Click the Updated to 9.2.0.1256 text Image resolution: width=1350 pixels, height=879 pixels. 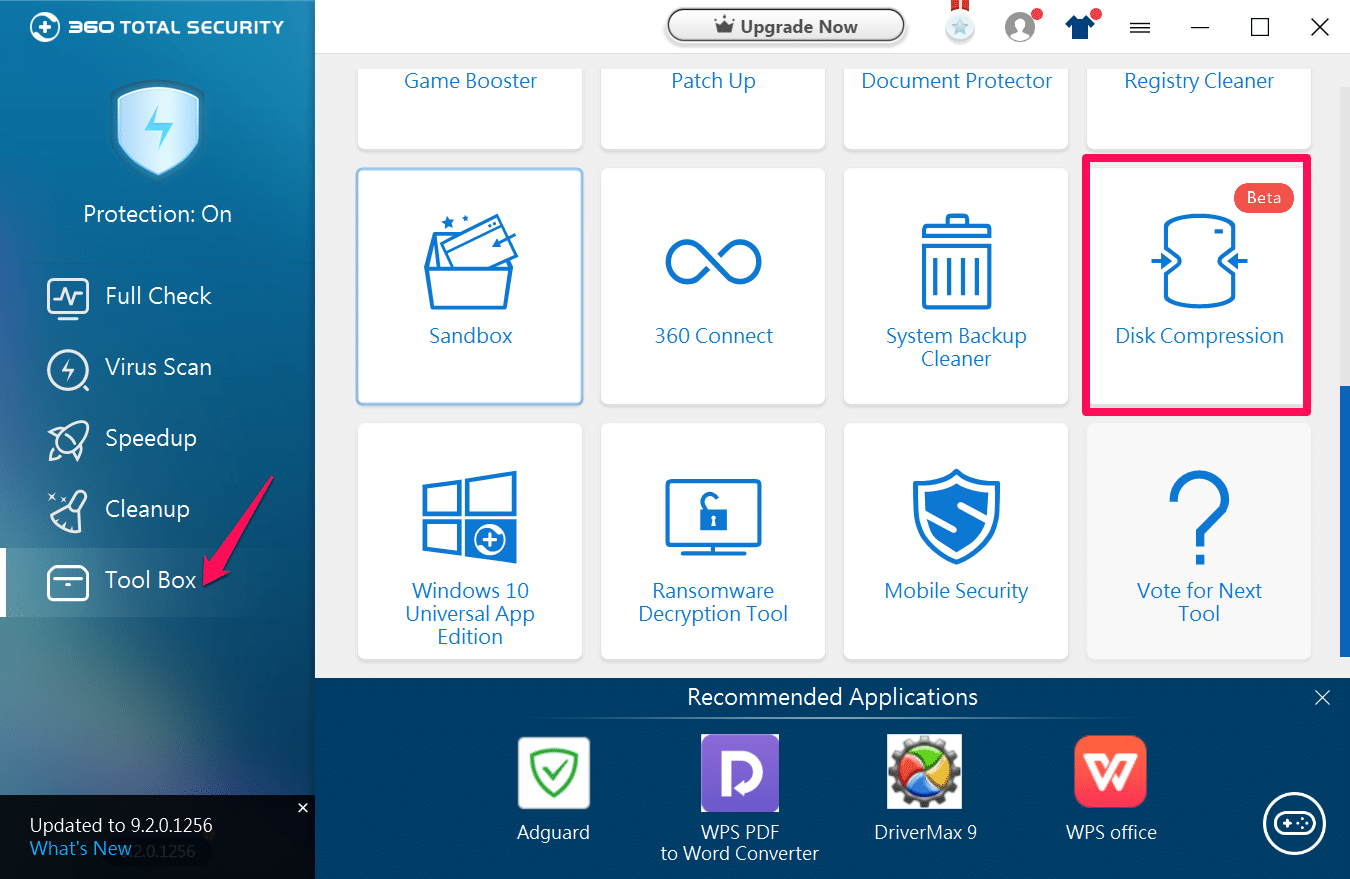point(121,826)
